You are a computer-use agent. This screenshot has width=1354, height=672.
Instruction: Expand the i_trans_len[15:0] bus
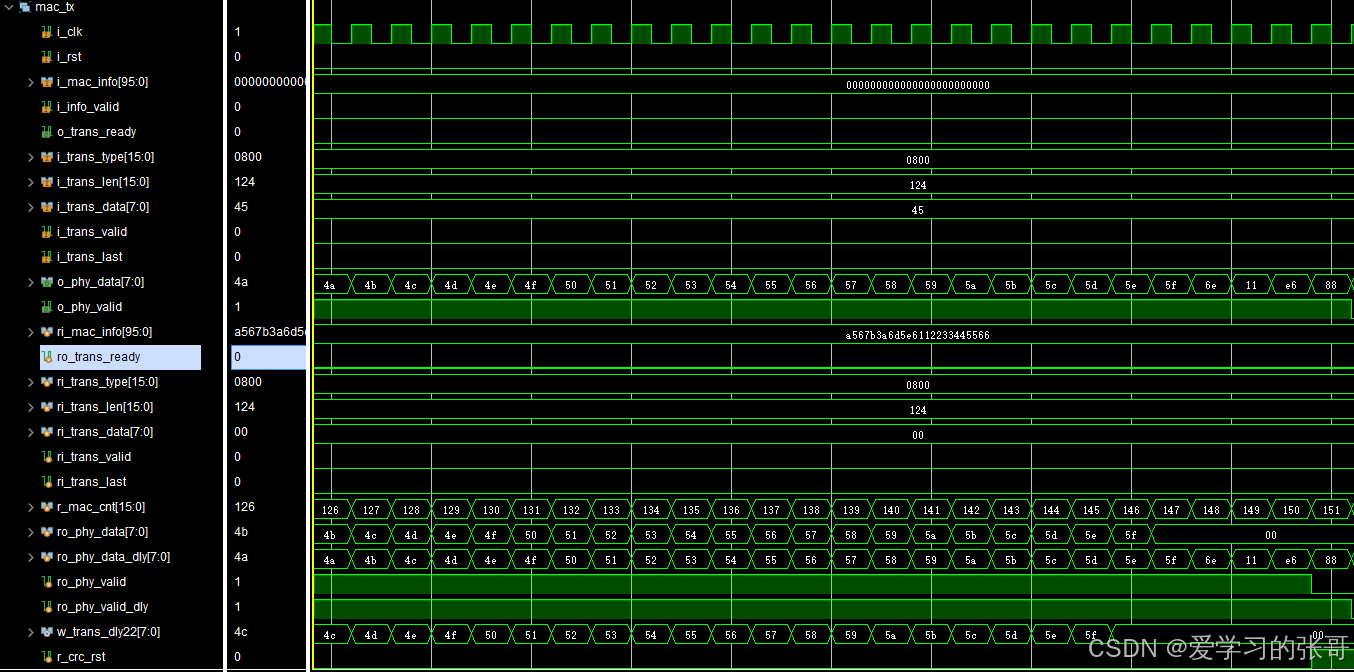point(31,182)
